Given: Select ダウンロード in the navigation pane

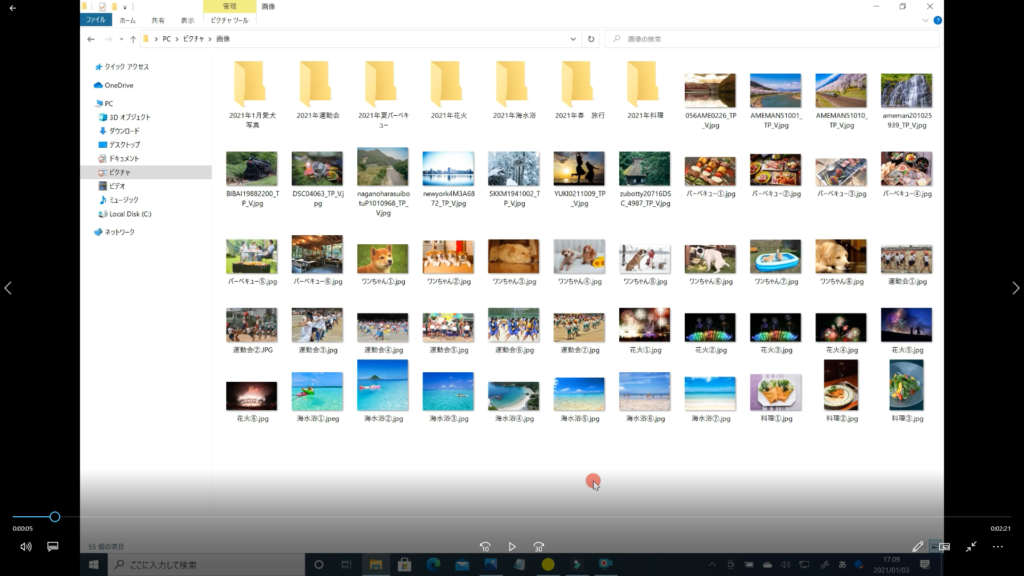Looking at the screenshot, I should pos(123,131).
